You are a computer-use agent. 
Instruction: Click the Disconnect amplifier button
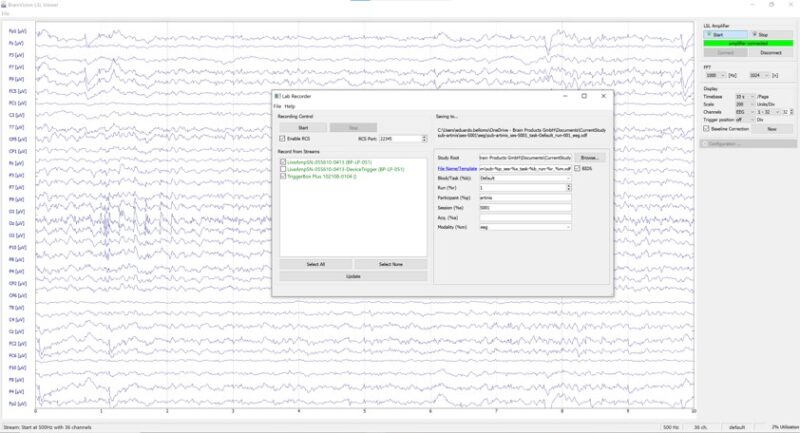coord(771,53)
